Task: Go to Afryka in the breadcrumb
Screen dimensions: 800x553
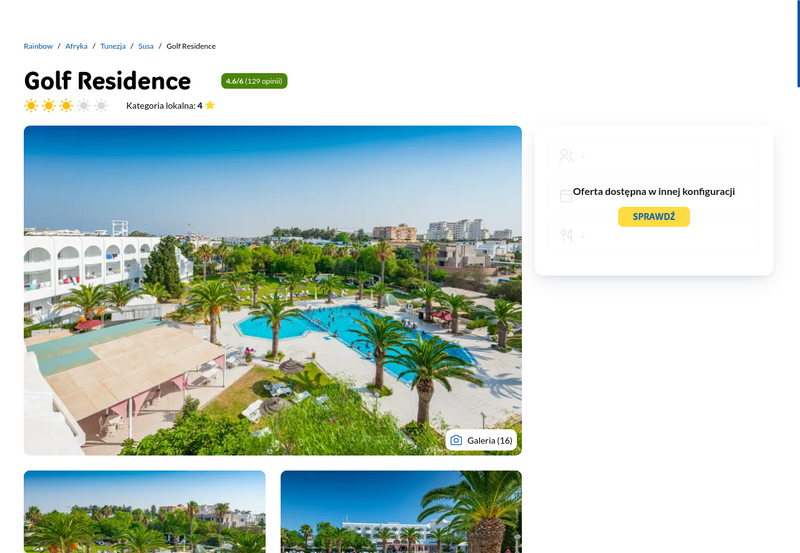Action: (x=76, y=46)
